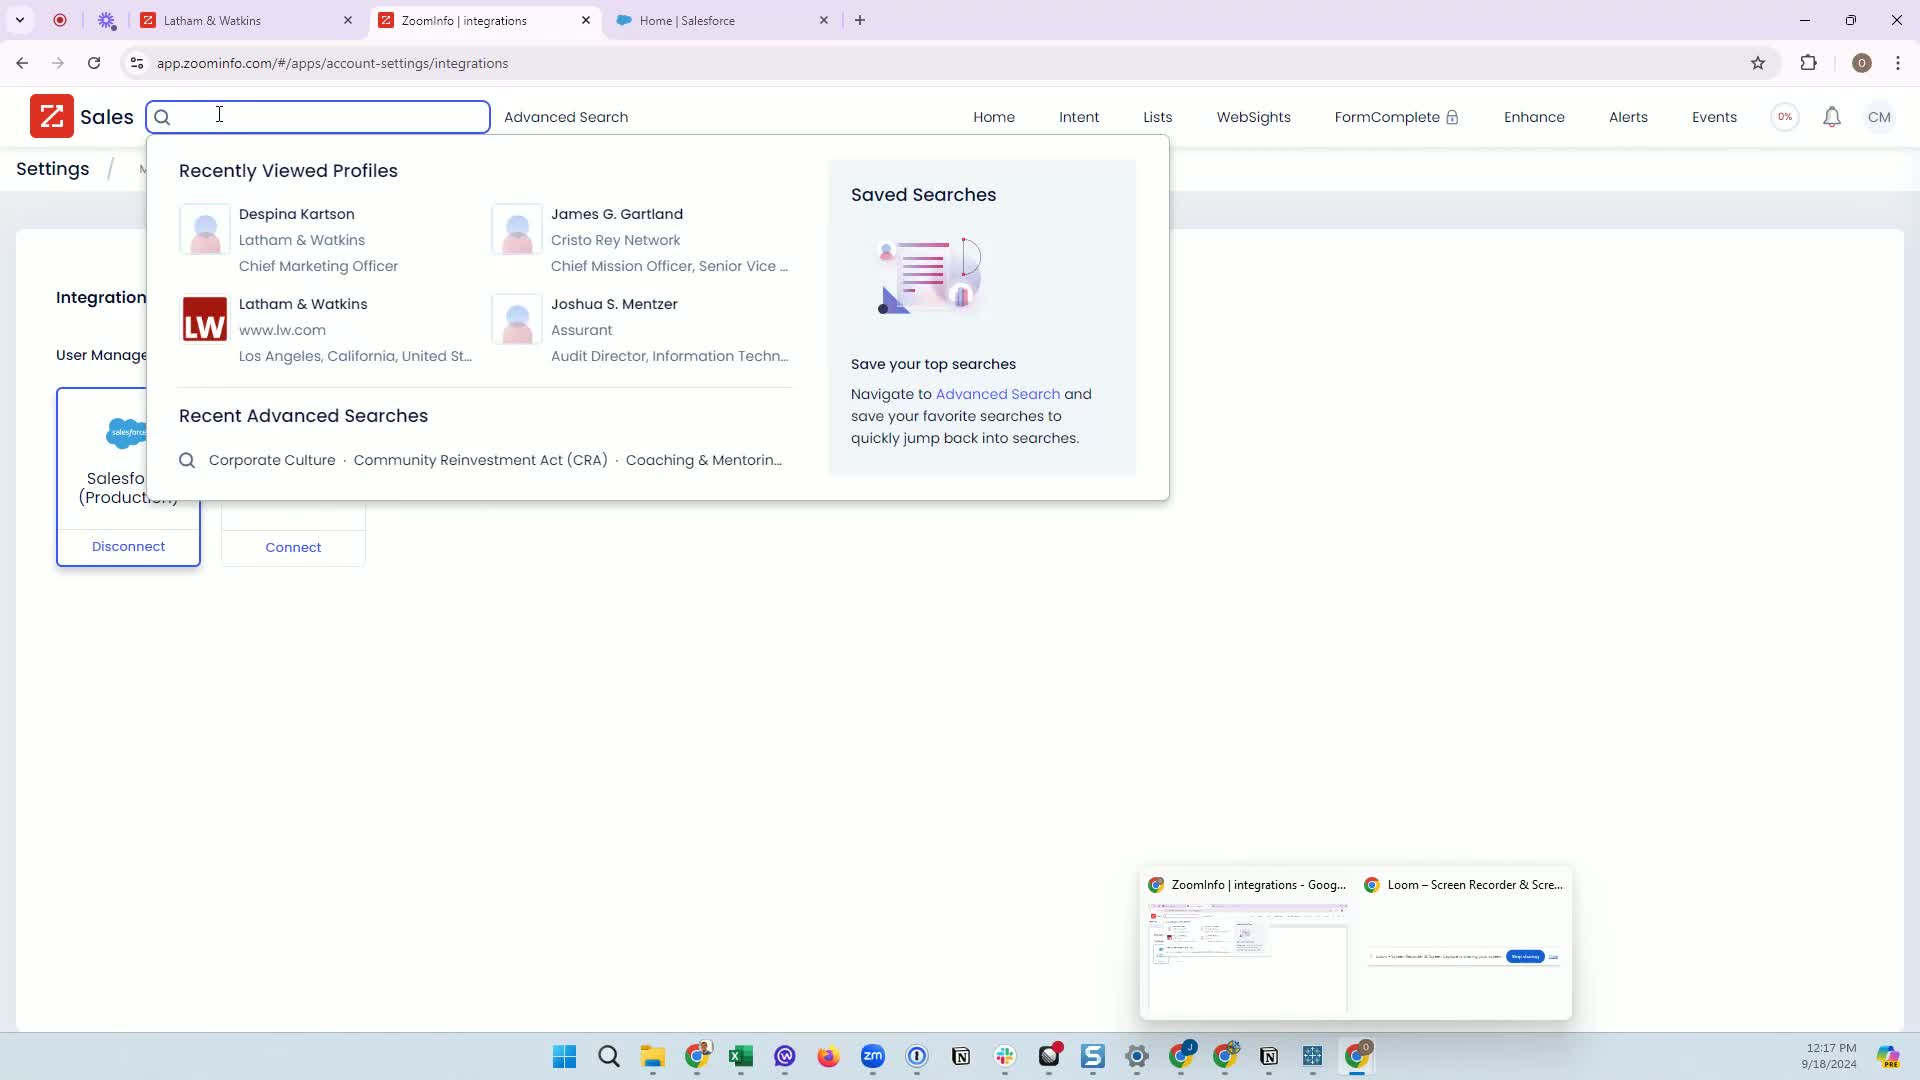
Task: Click the Connect button for integration
Action: click(x=293, y=548)
